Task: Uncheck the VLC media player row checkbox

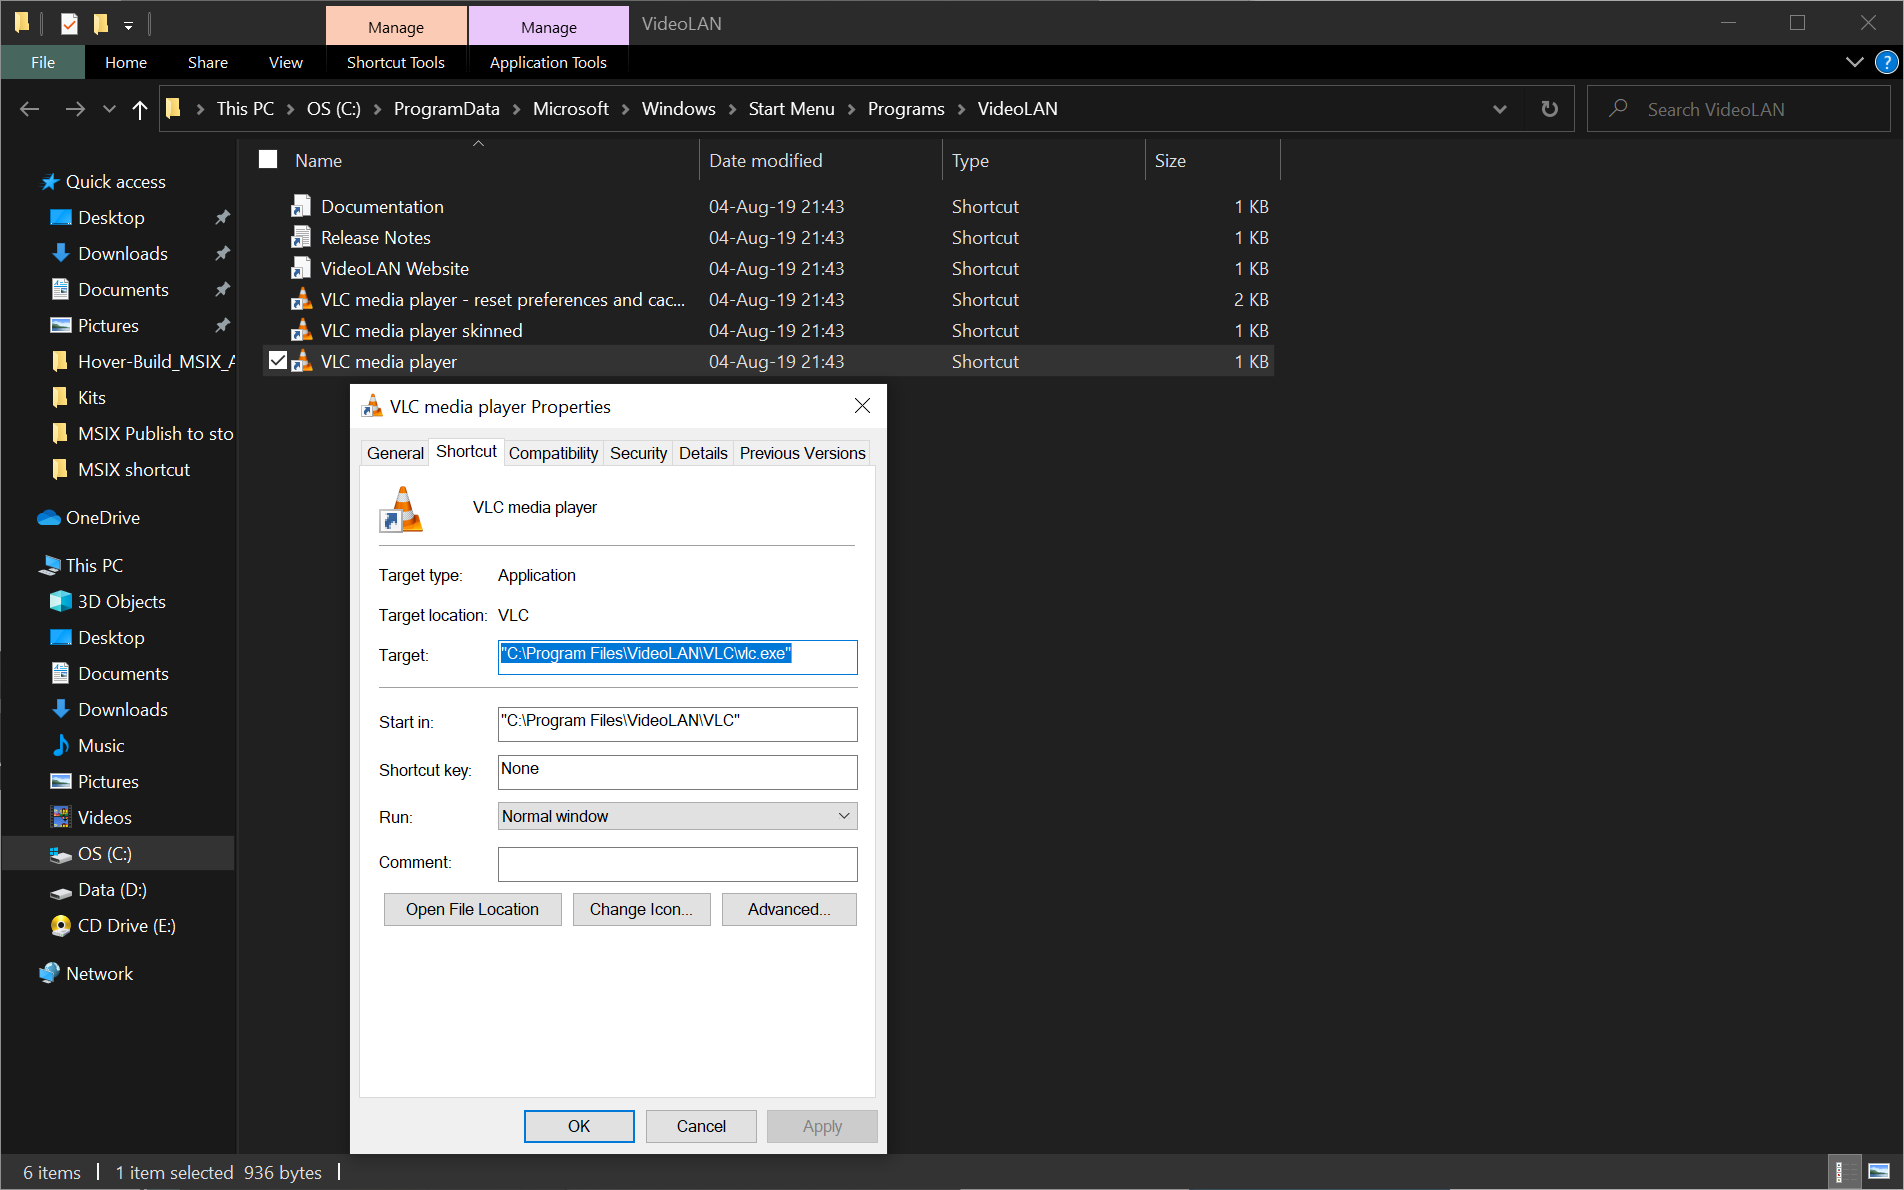Action: pos(278,361)
